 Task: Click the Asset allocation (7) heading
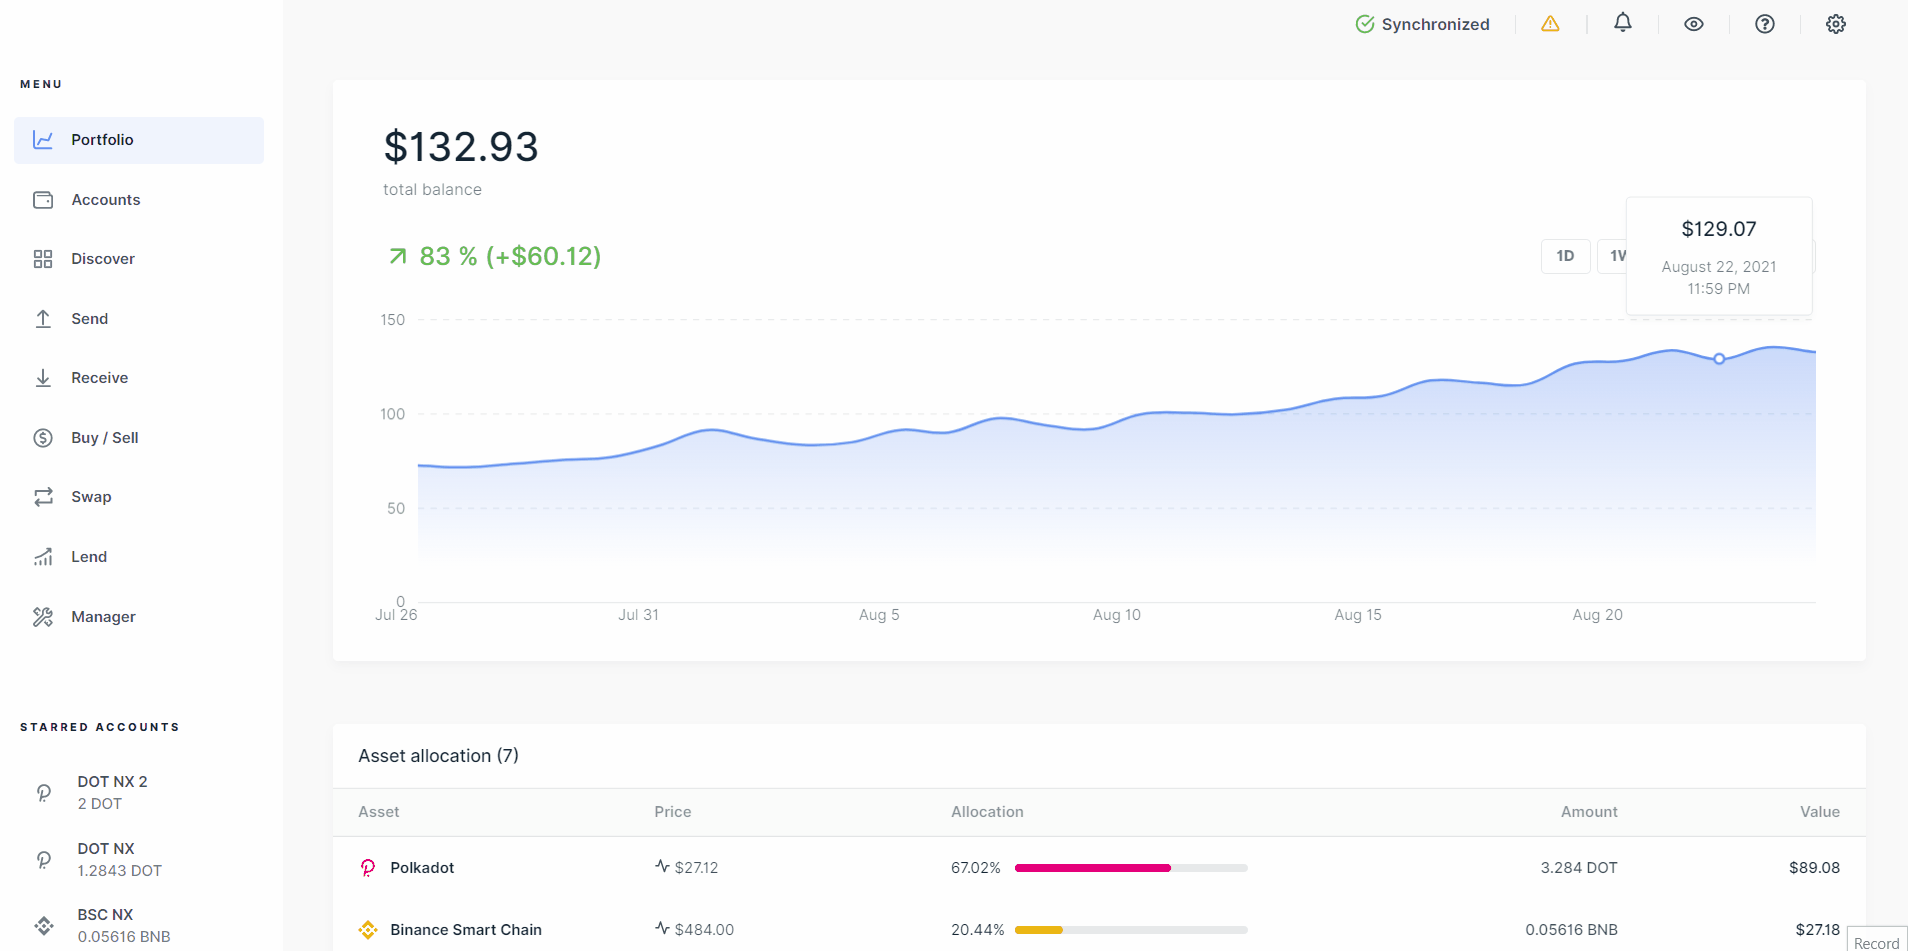(x=438, y=756)
